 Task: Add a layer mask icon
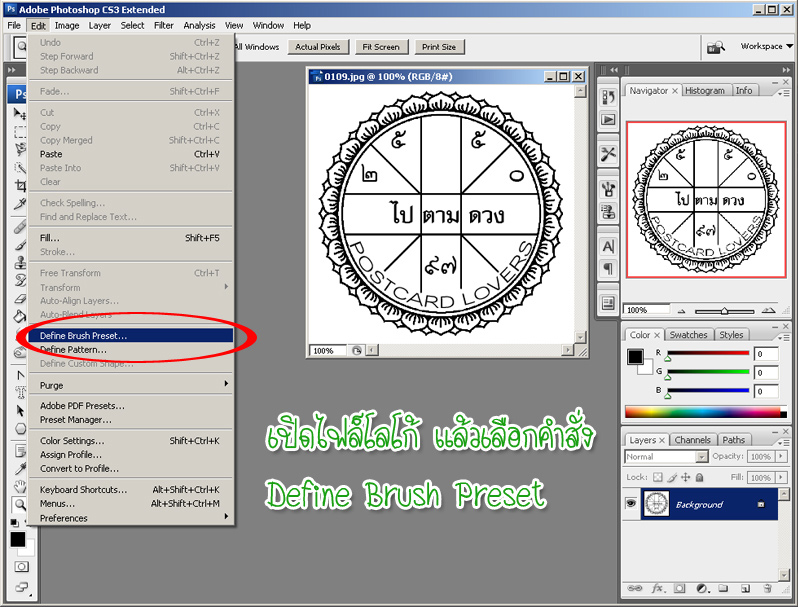[x=679, y=588]
